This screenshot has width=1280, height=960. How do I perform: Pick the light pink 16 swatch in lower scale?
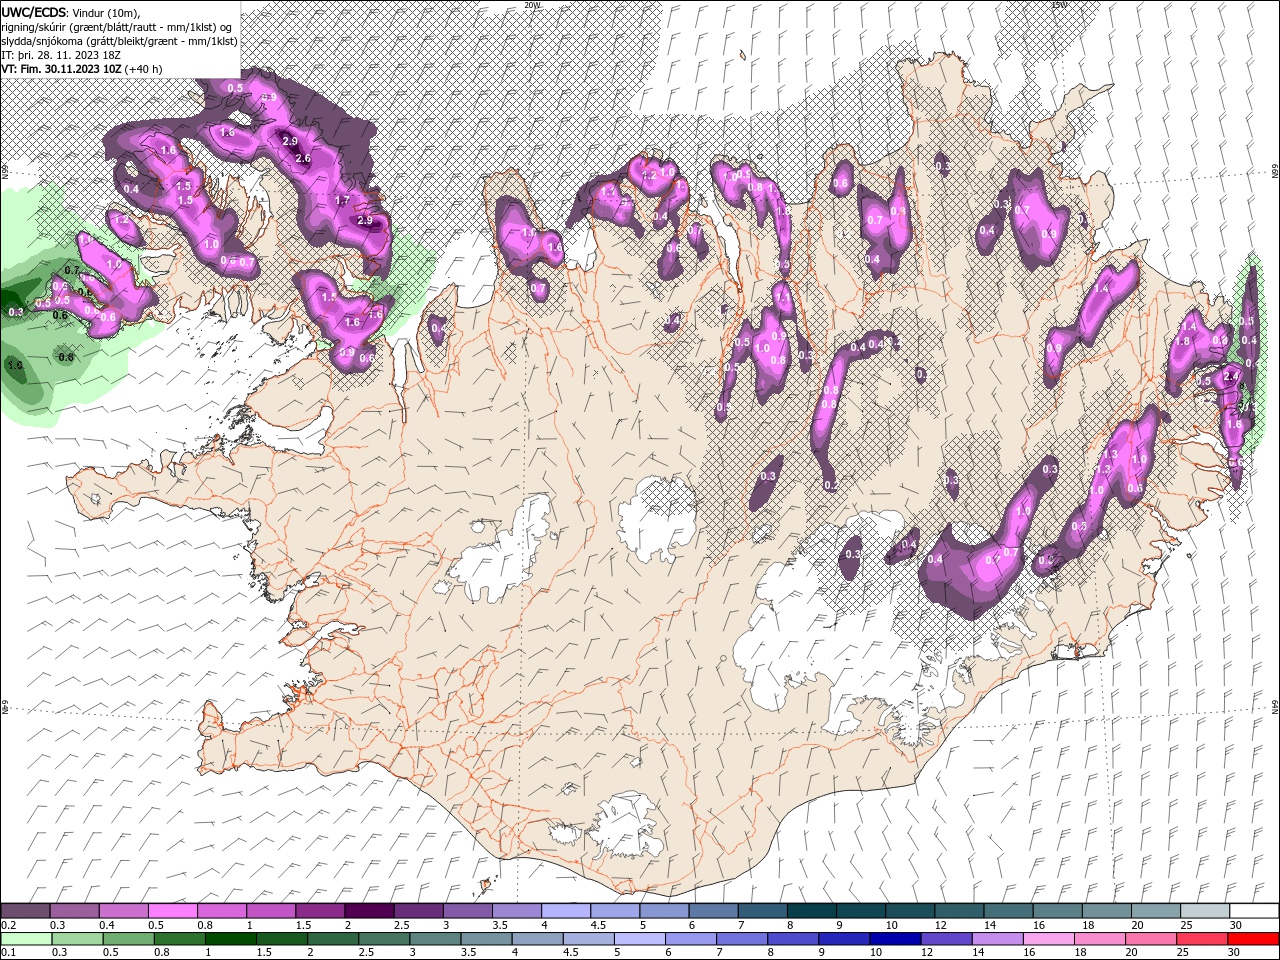point(1049,939)
